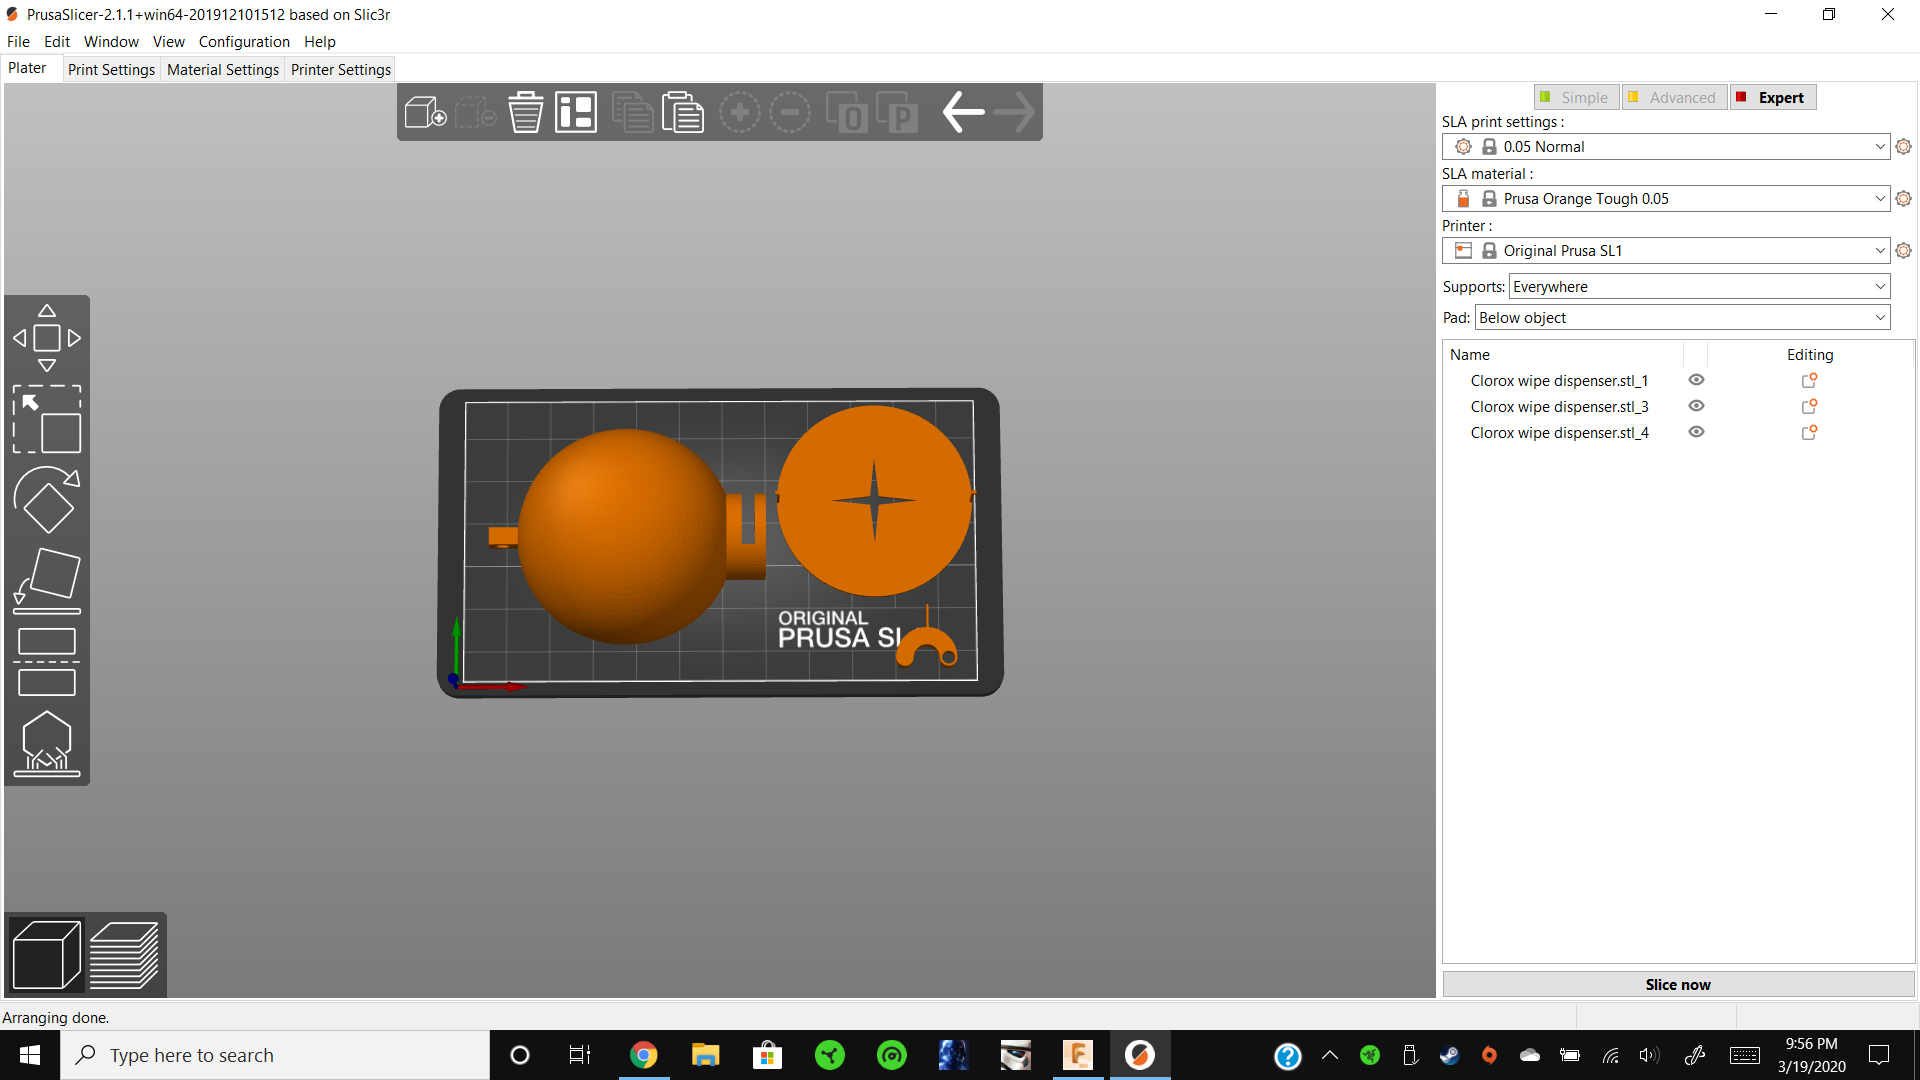Hide Clorox wipe dispenser.stl_1 object
The height and width of the screenshot is (1080, 1920).
point(1696,380)
